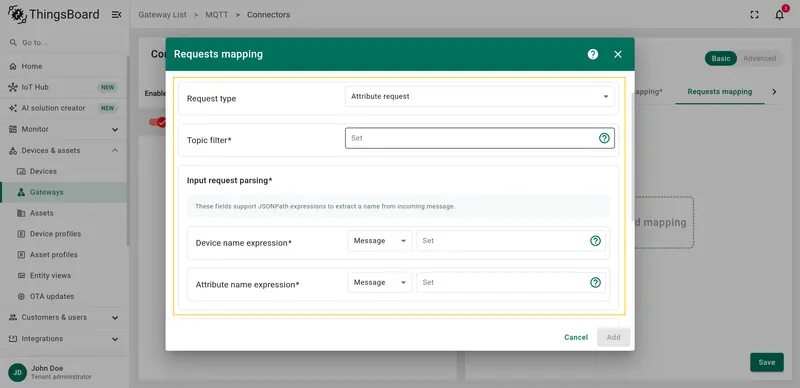Collapse the Devices & assets section
The image size is (800, 388).
(115, 151)
